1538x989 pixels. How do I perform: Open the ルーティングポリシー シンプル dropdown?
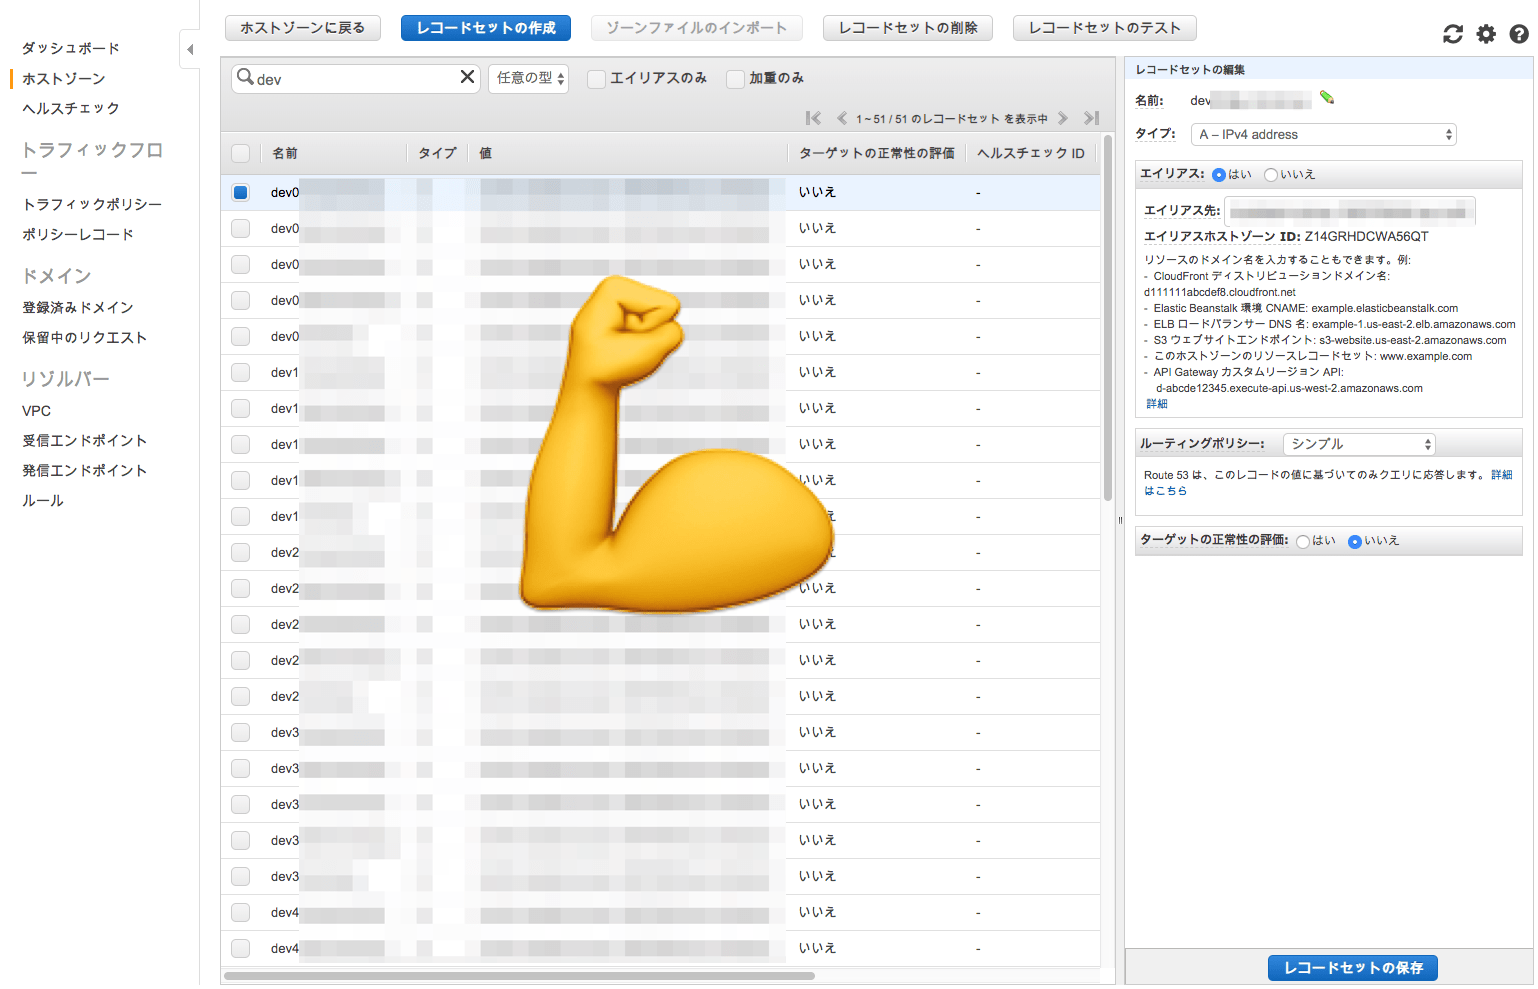point(1358,444)
